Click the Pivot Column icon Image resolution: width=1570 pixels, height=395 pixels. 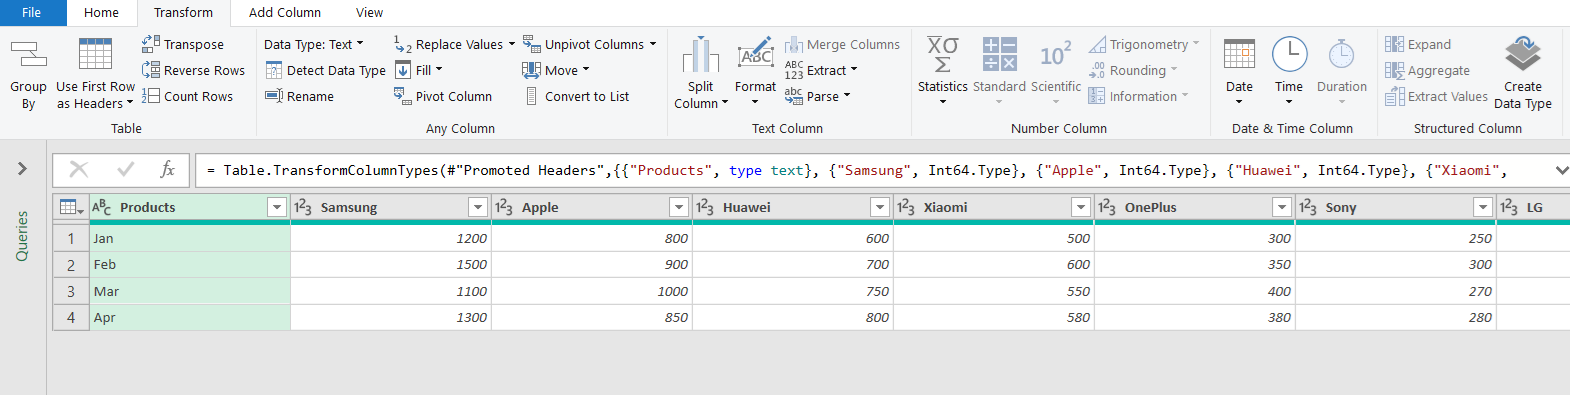[402, 96]
